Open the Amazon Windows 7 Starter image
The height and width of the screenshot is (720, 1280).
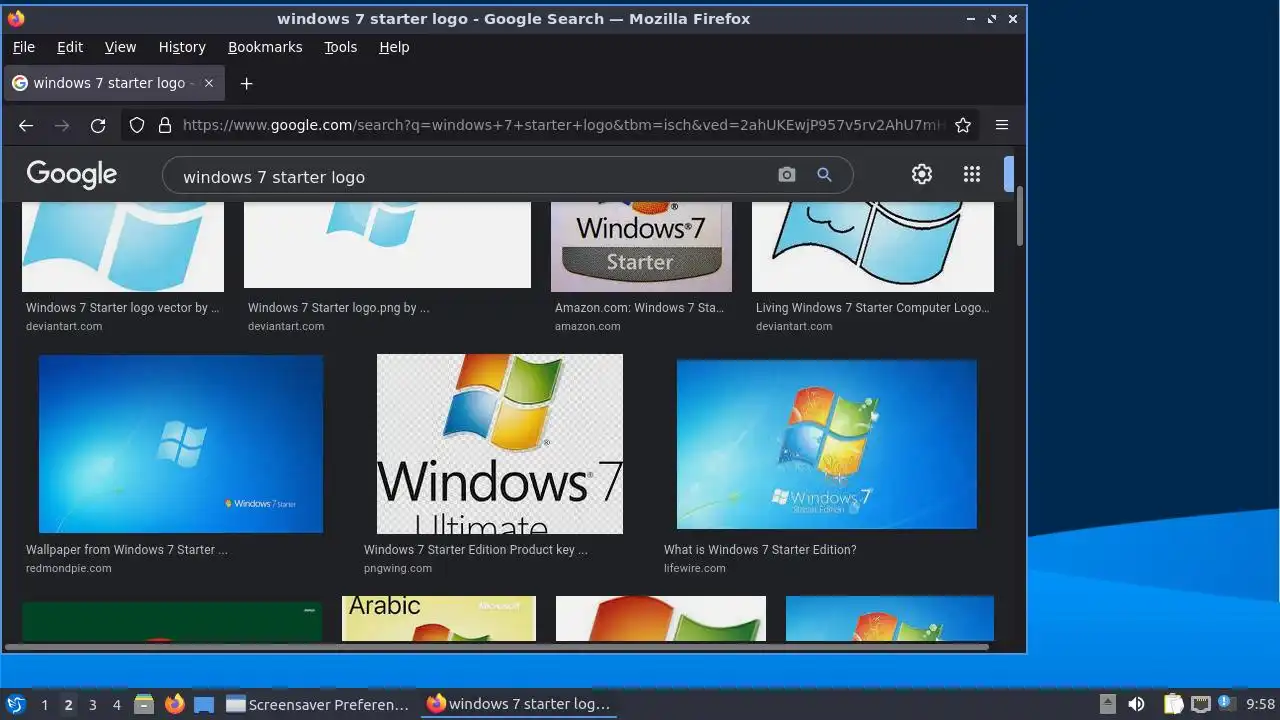[641, 246]
